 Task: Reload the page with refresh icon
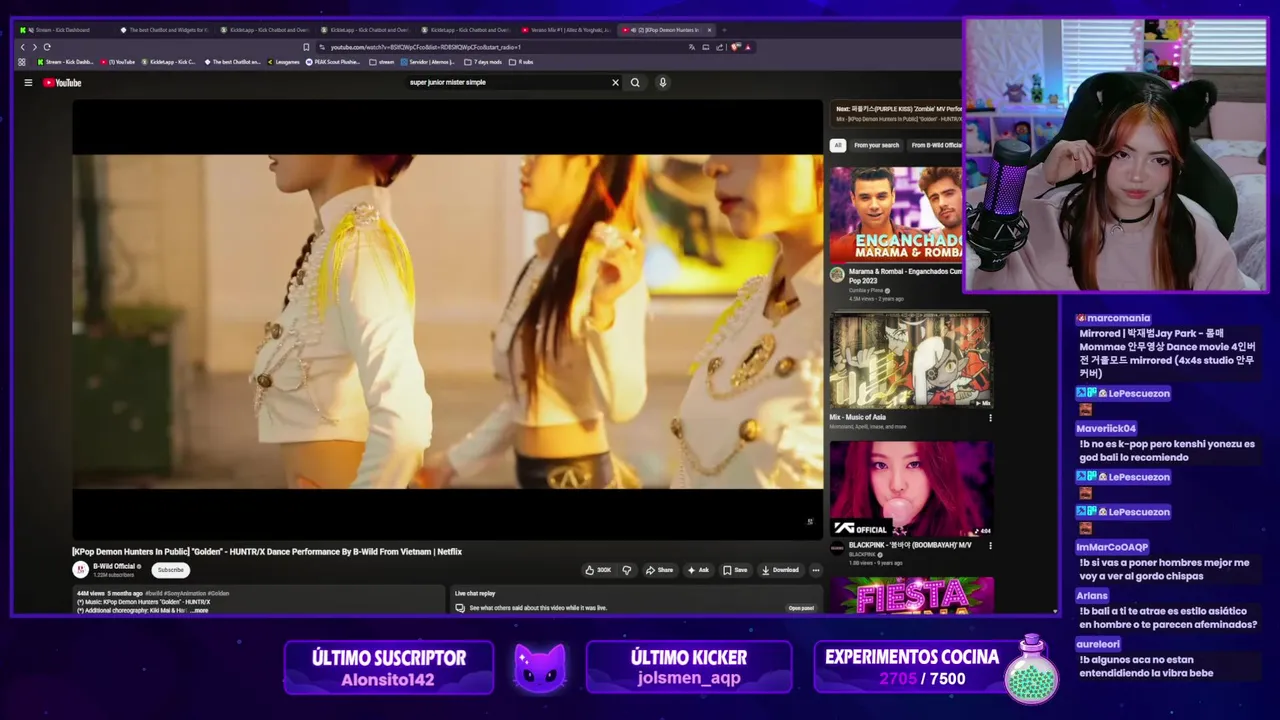tap(46, 47)
